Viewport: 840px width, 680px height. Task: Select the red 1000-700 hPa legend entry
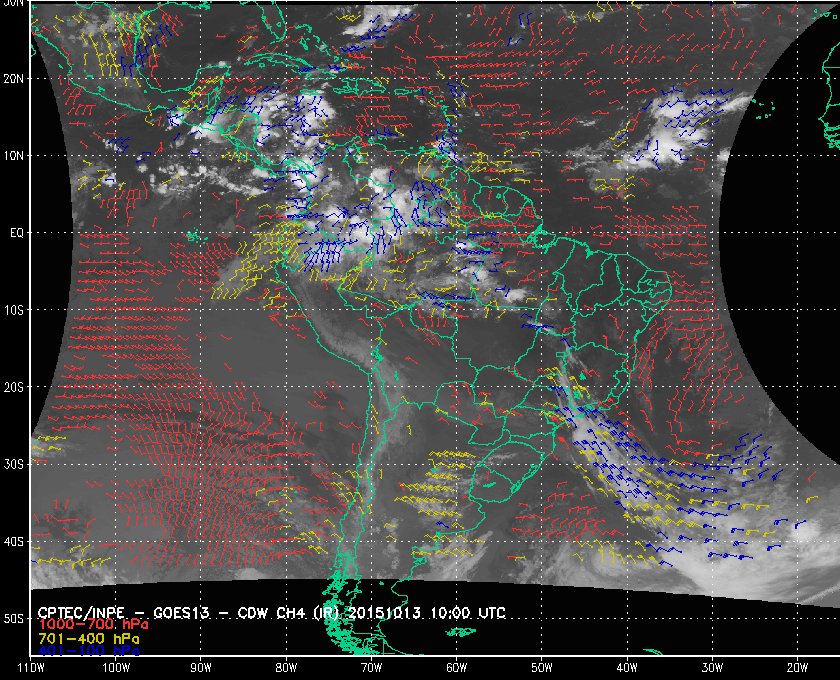coord(93,625)
